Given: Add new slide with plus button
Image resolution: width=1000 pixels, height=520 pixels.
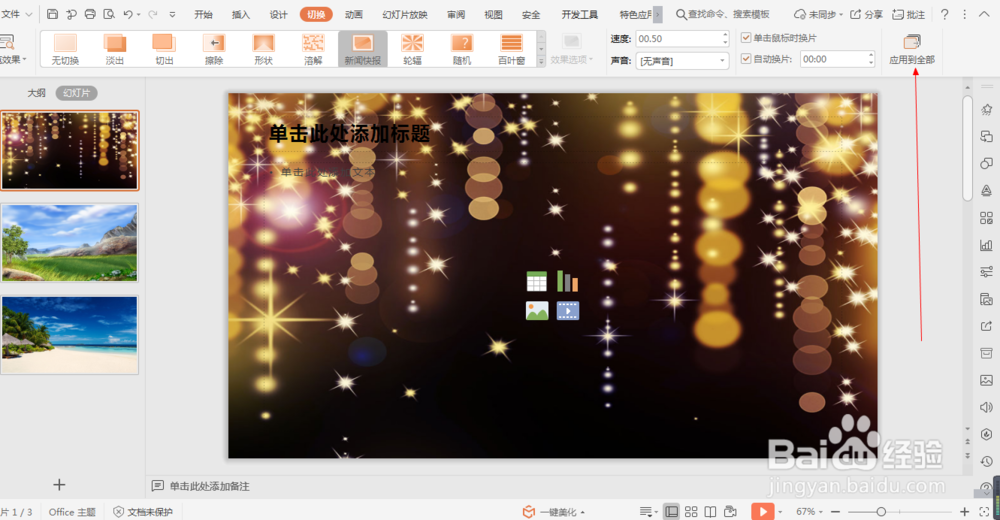Looking at the screenshot, I should [x=59, y=485].
